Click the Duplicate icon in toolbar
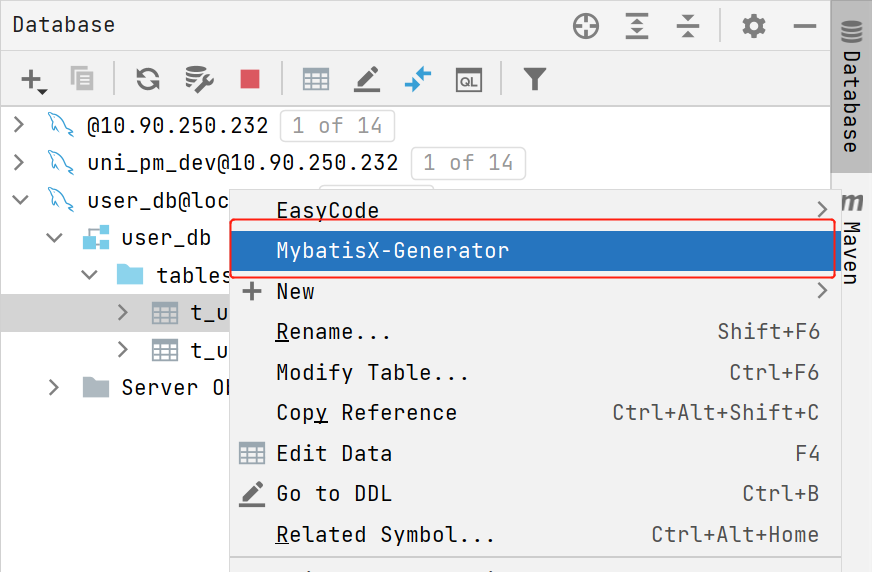872x572 pixels. point(82,78)
